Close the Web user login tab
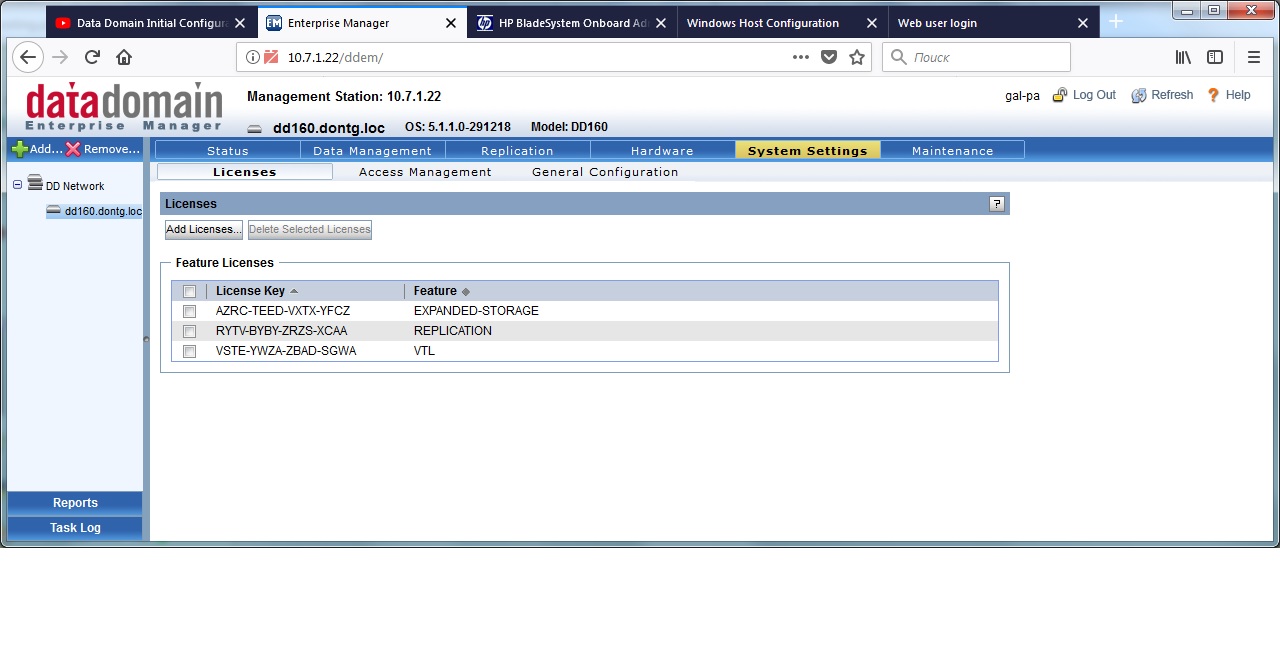Viewport: 1280px width, 648px height. coord(1083,23)
